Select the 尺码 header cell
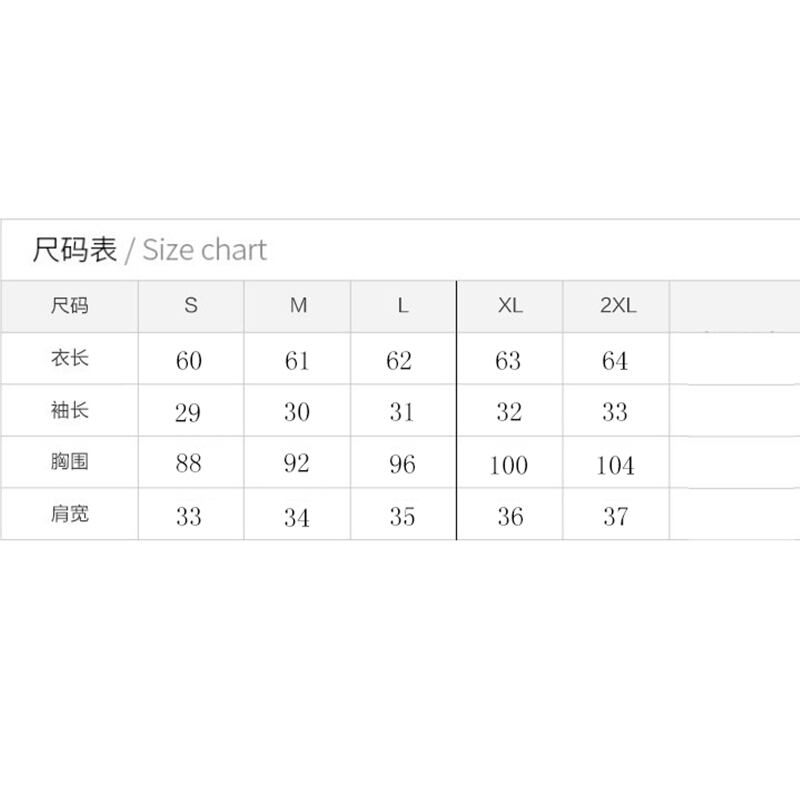 pos(69,306)
